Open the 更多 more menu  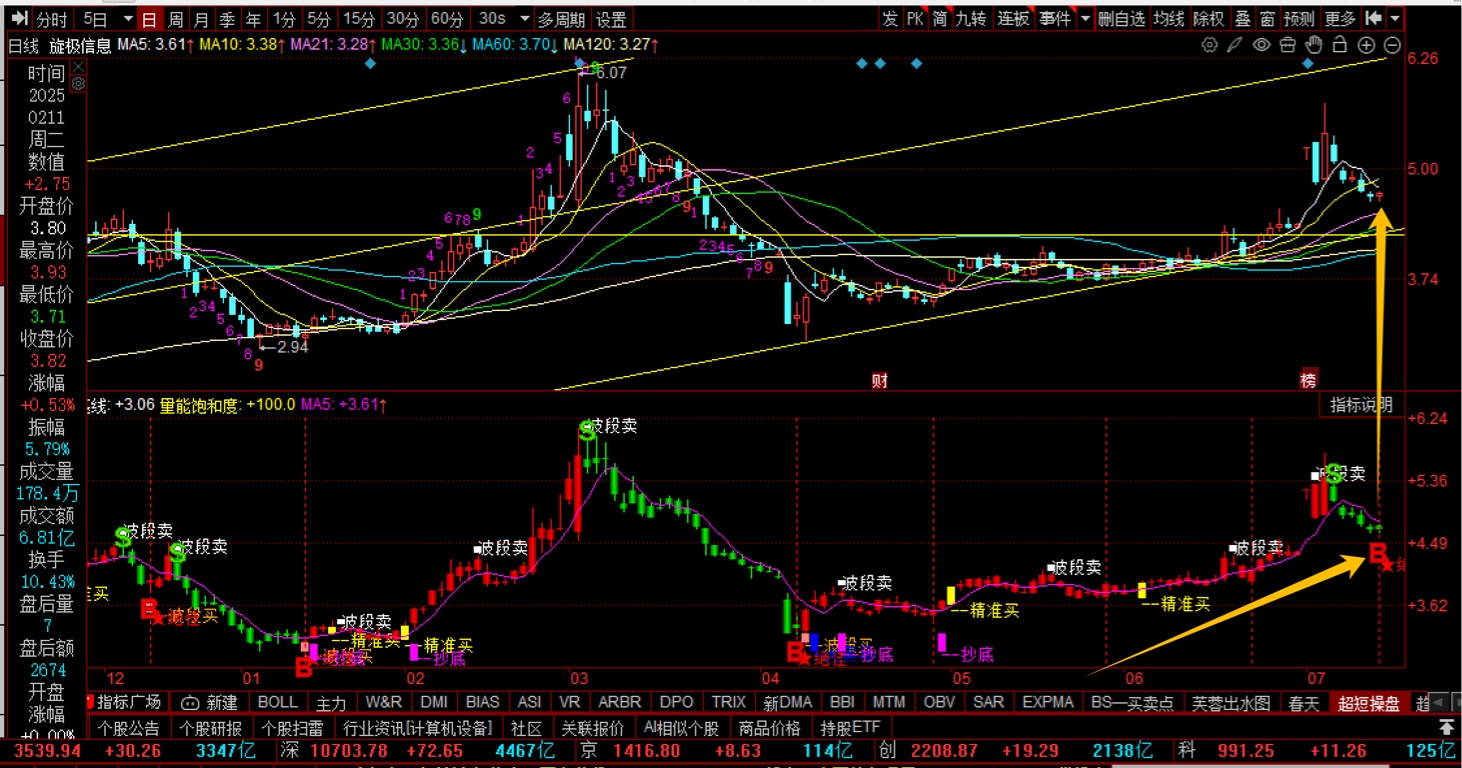(1340, 19)
